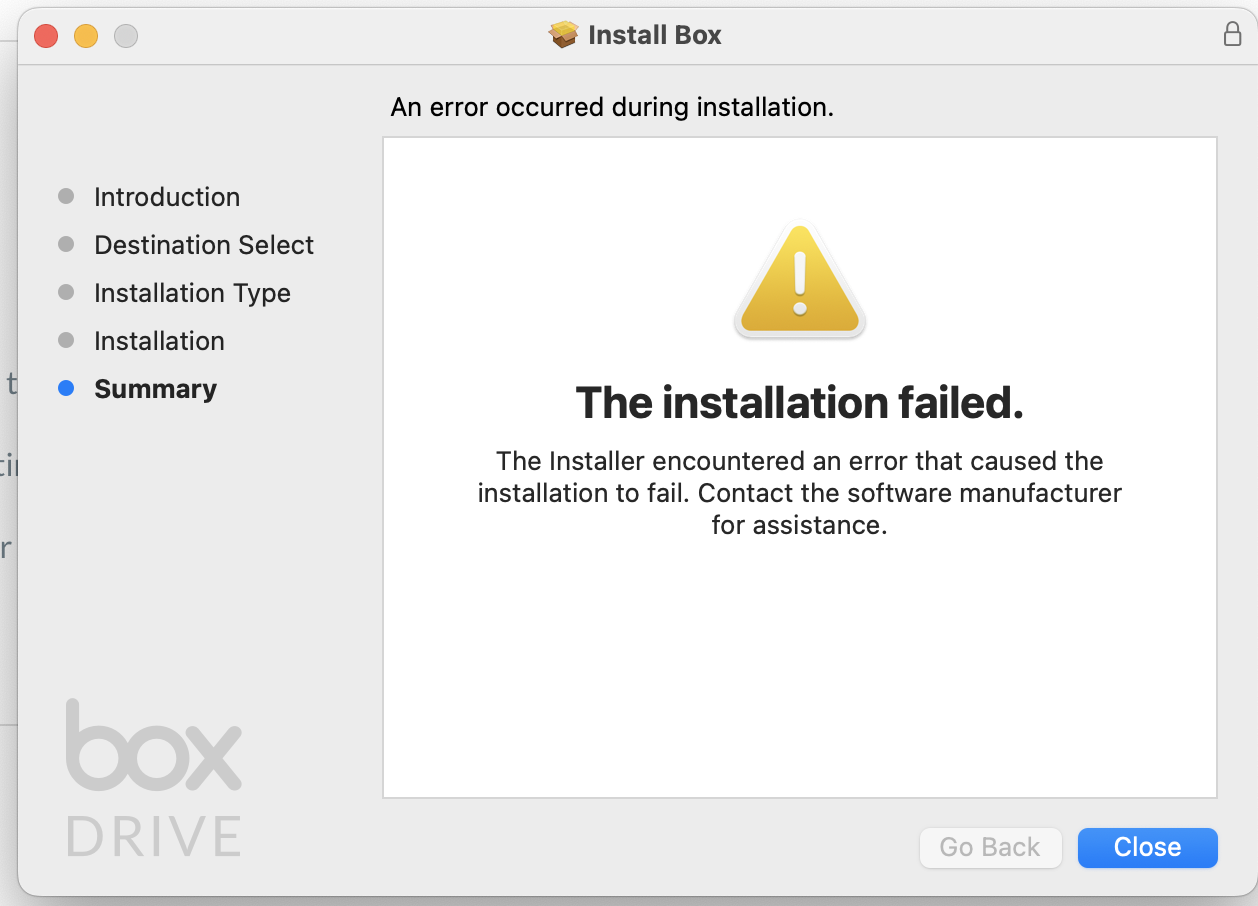Select the Installation step in sidebar
The image size is (1258, 906).
159,341
